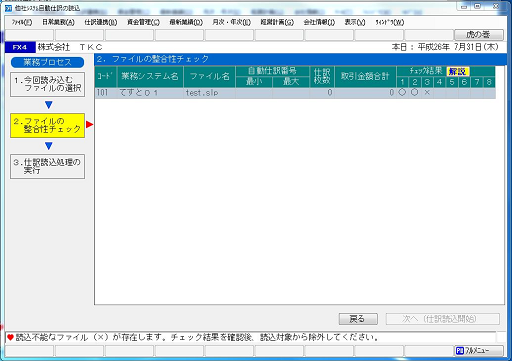Click the ○ result under check column 1
512x361 pixels.
(402, 92)
